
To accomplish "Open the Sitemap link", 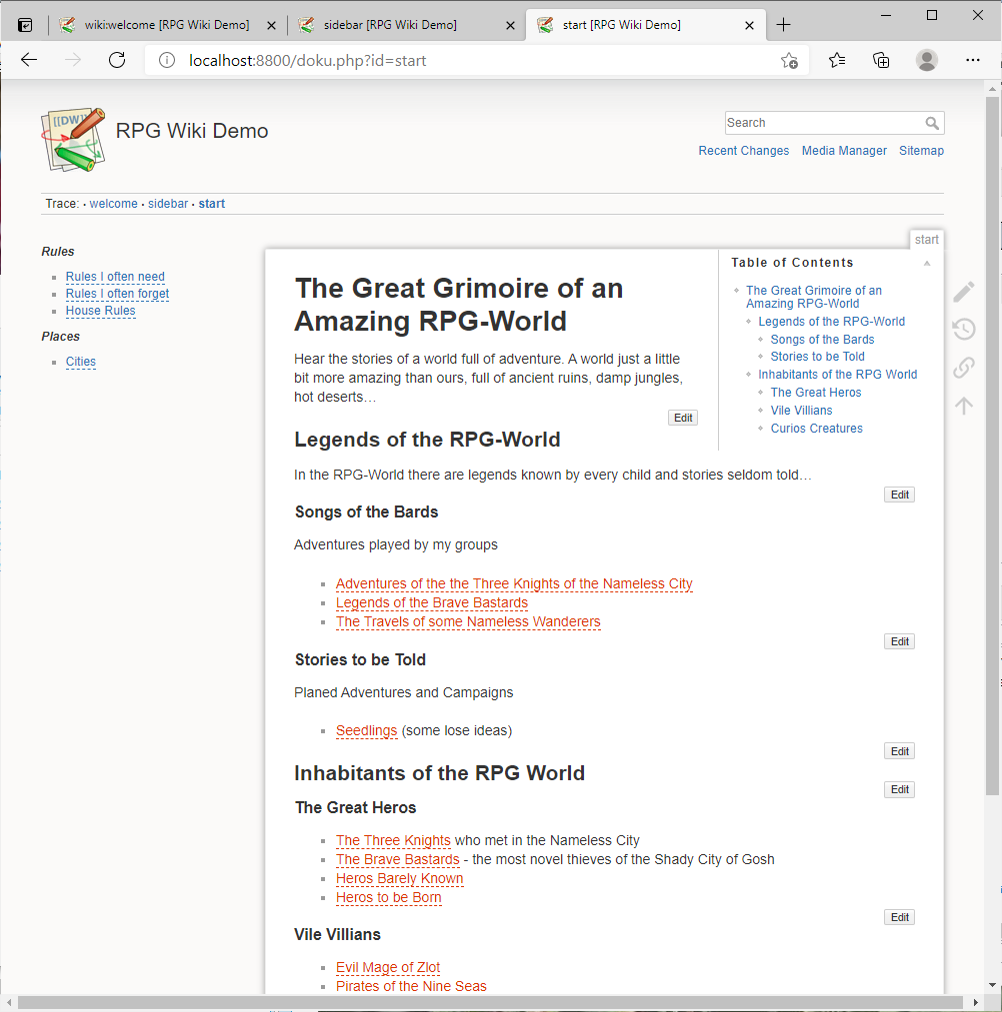I will (921, 150).
